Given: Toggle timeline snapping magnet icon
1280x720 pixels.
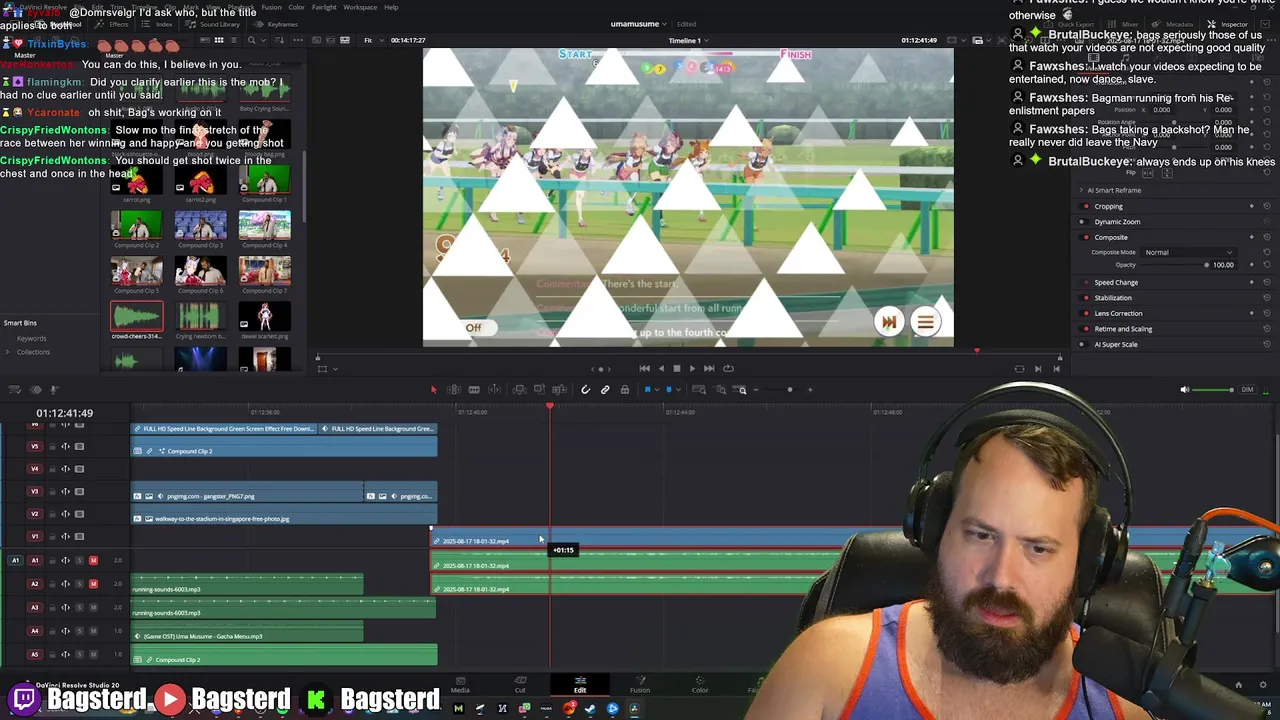Looking at the screenshot, I should (585, 390).
